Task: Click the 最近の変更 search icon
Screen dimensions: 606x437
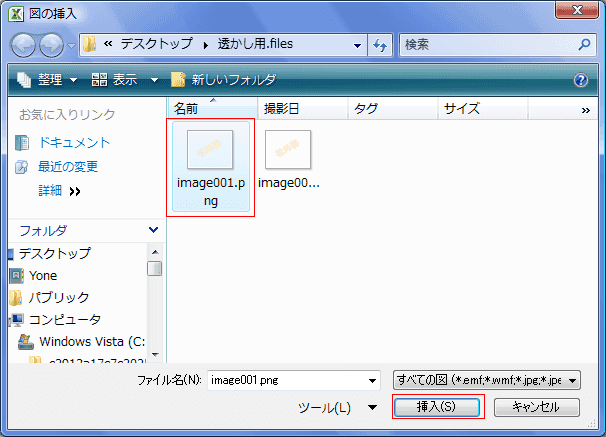Action: click(x=21, y=167)
